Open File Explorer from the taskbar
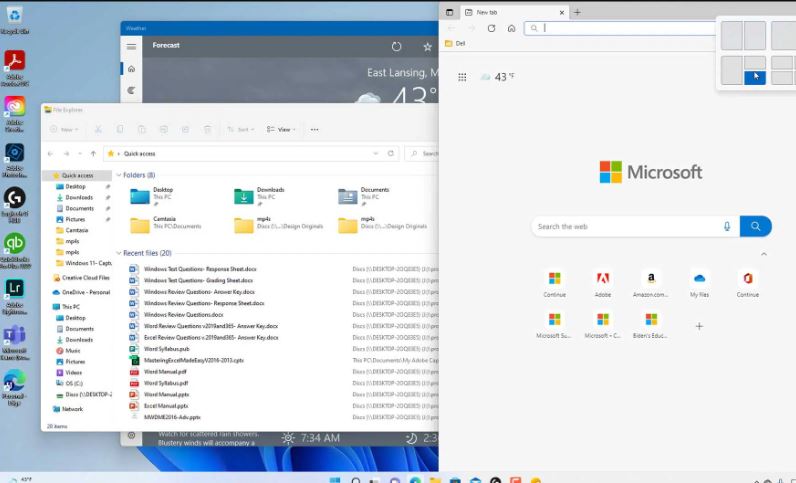Screen dimensions: 796x483 435,480
